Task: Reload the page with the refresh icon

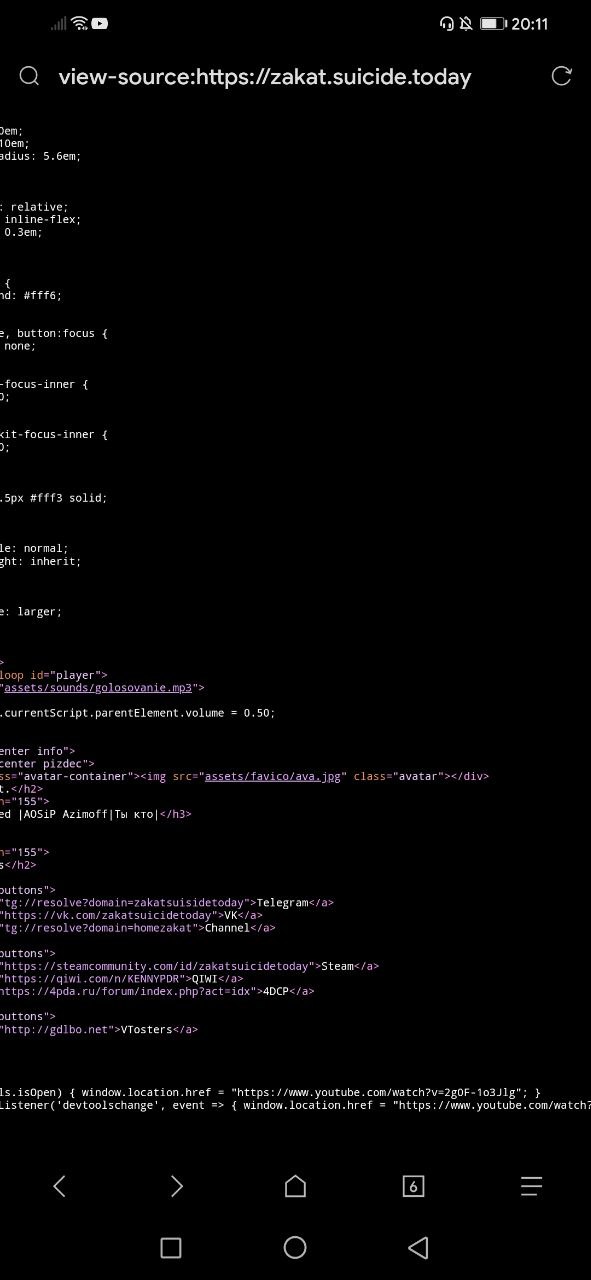Action: point(562,76)
